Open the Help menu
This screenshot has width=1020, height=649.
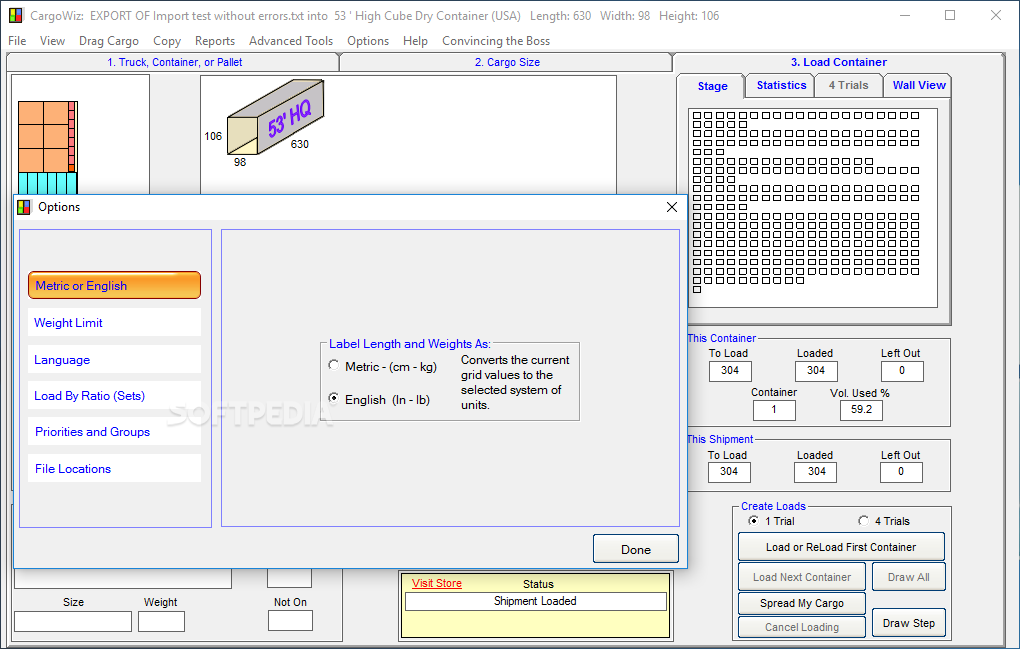[415, 40]
